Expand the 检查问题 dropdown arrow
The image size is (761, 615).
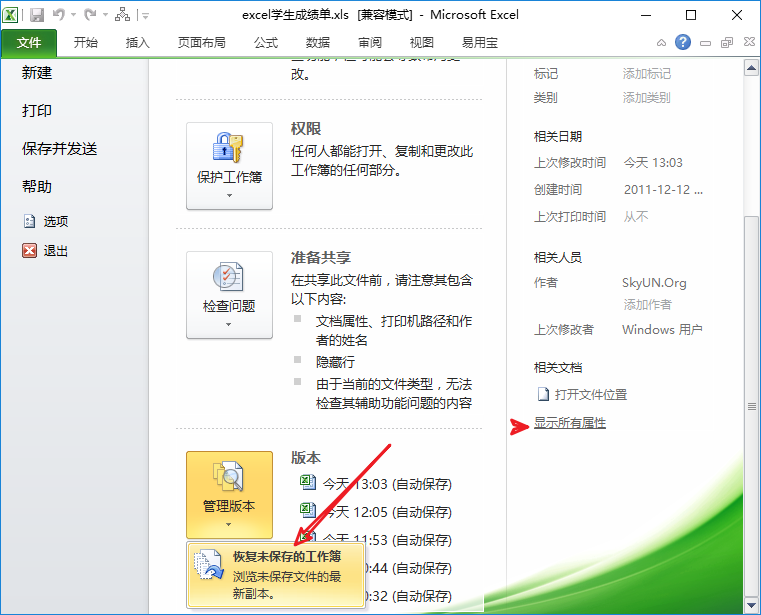(x=229, y=324)
